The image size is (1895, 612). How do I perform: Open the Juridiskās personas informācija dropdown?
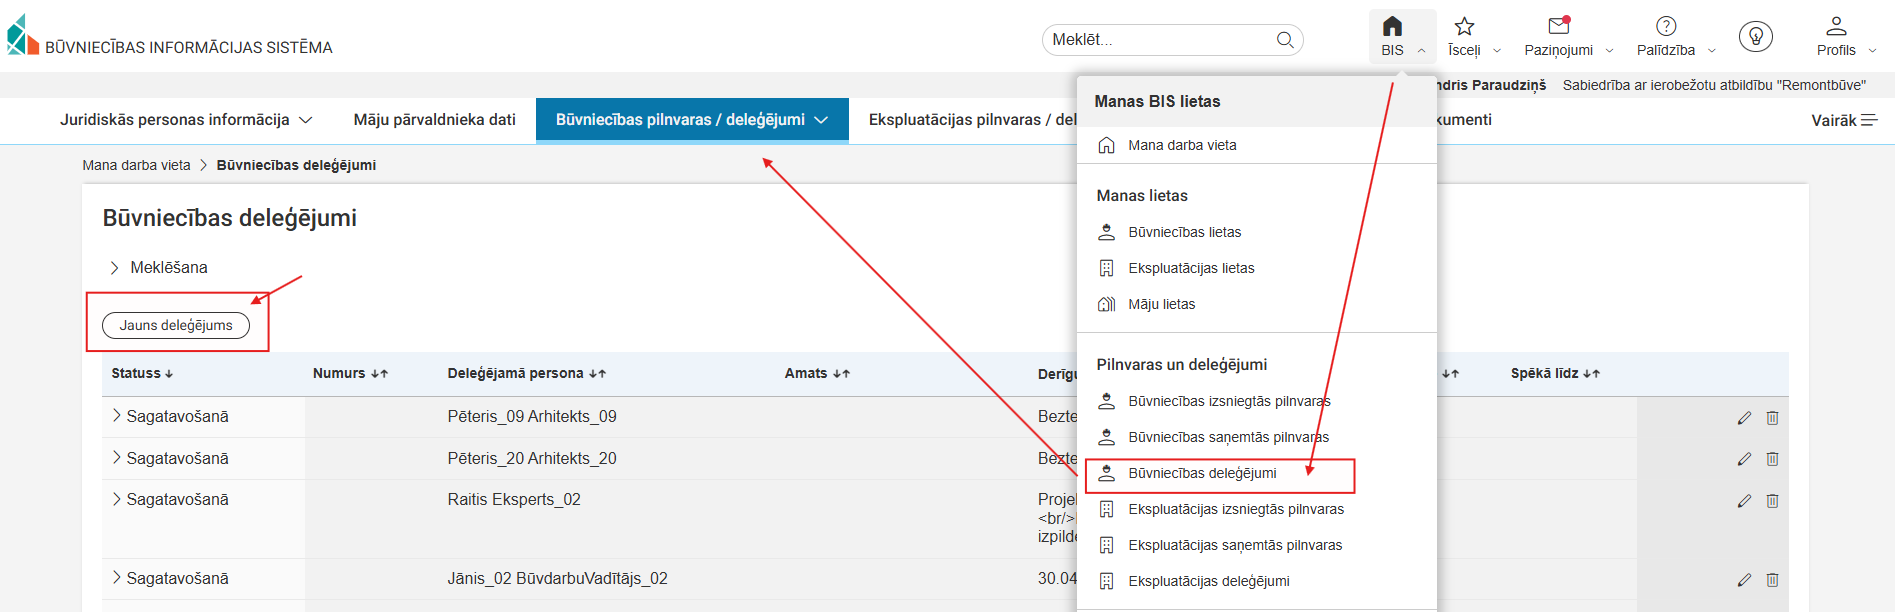tap(186, 120)
